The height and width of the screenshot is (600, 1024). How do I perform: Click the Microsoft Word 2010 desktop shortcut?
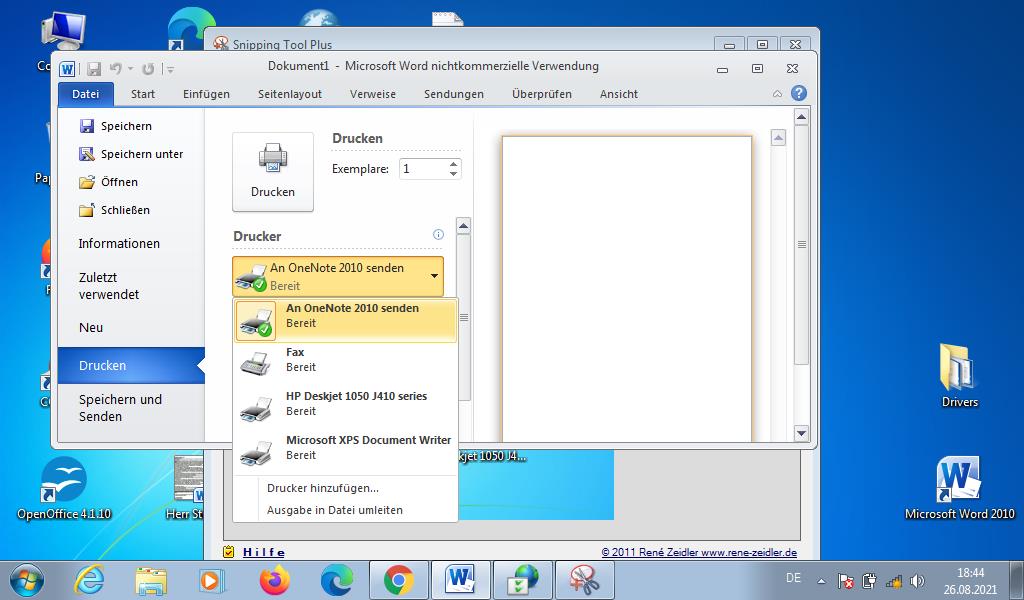[959, 488]
